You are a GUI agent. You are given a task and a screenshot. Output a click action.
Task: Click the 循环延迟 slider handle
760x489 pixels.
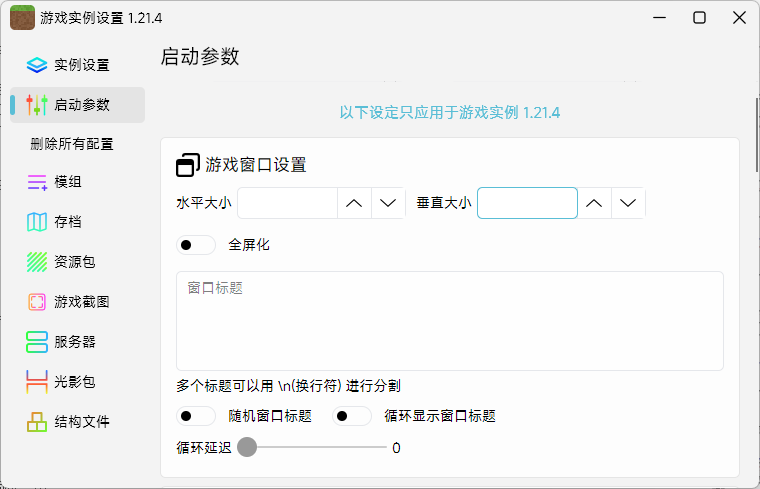pos(247,447)
